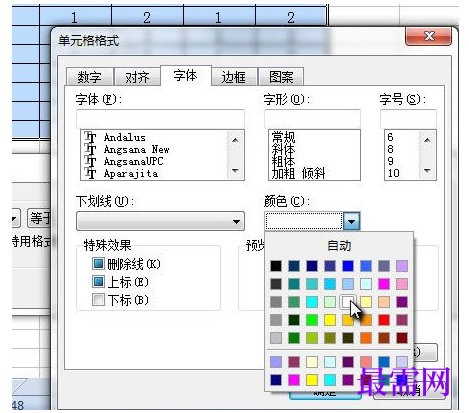Click font list scroll-up arrow
The image size is (469, 413).
point(235,140)
